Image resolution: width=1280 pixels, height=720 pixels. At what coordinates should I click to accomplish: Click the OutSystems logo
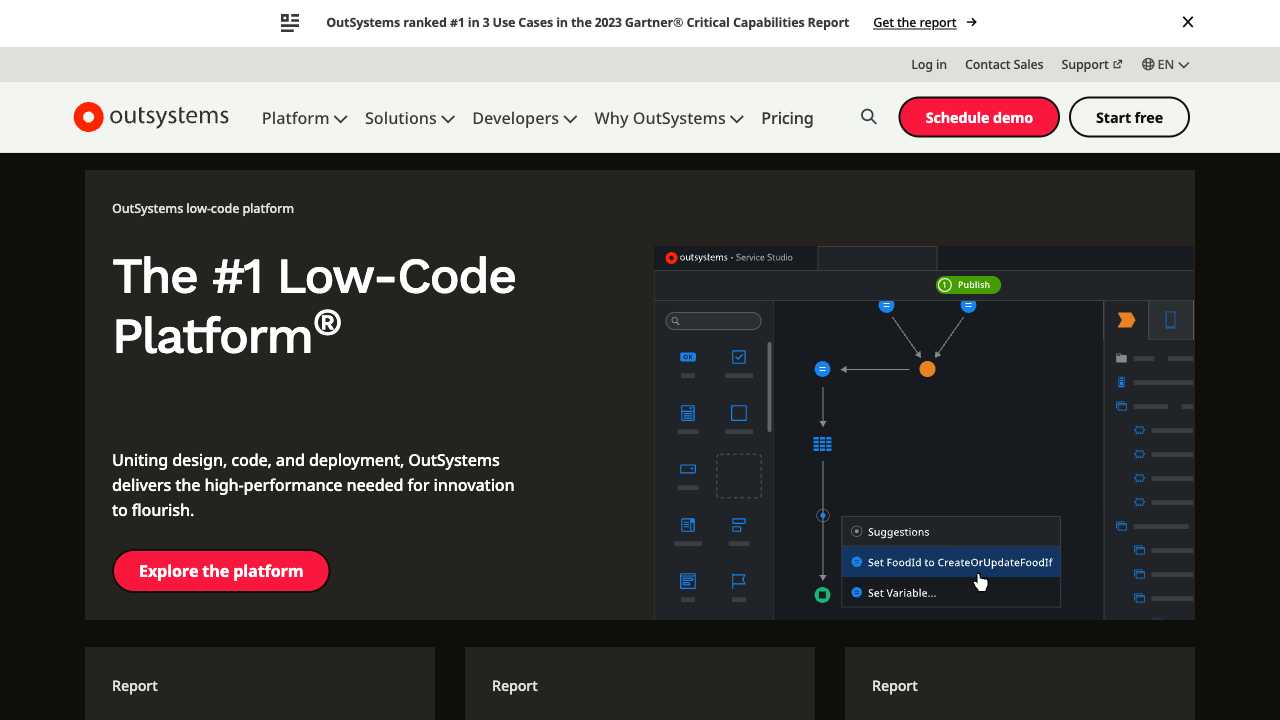[151, 117]
